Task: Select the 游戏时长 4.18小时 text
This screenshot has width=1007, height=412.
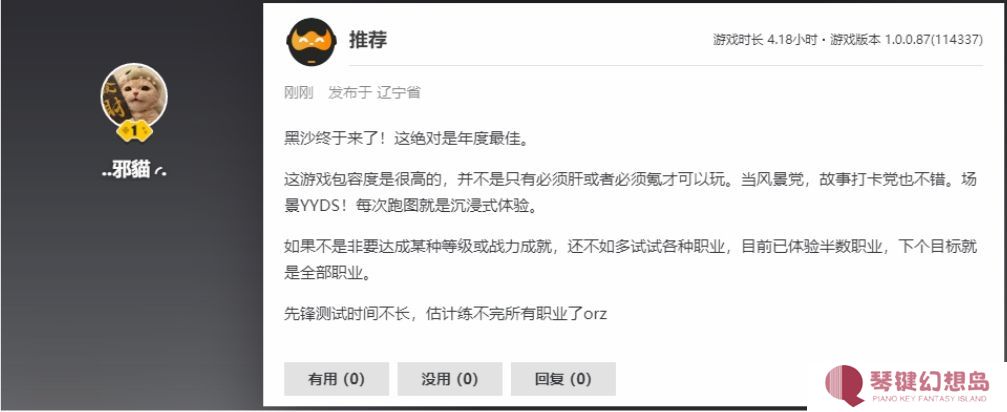Action: (764, 40)
